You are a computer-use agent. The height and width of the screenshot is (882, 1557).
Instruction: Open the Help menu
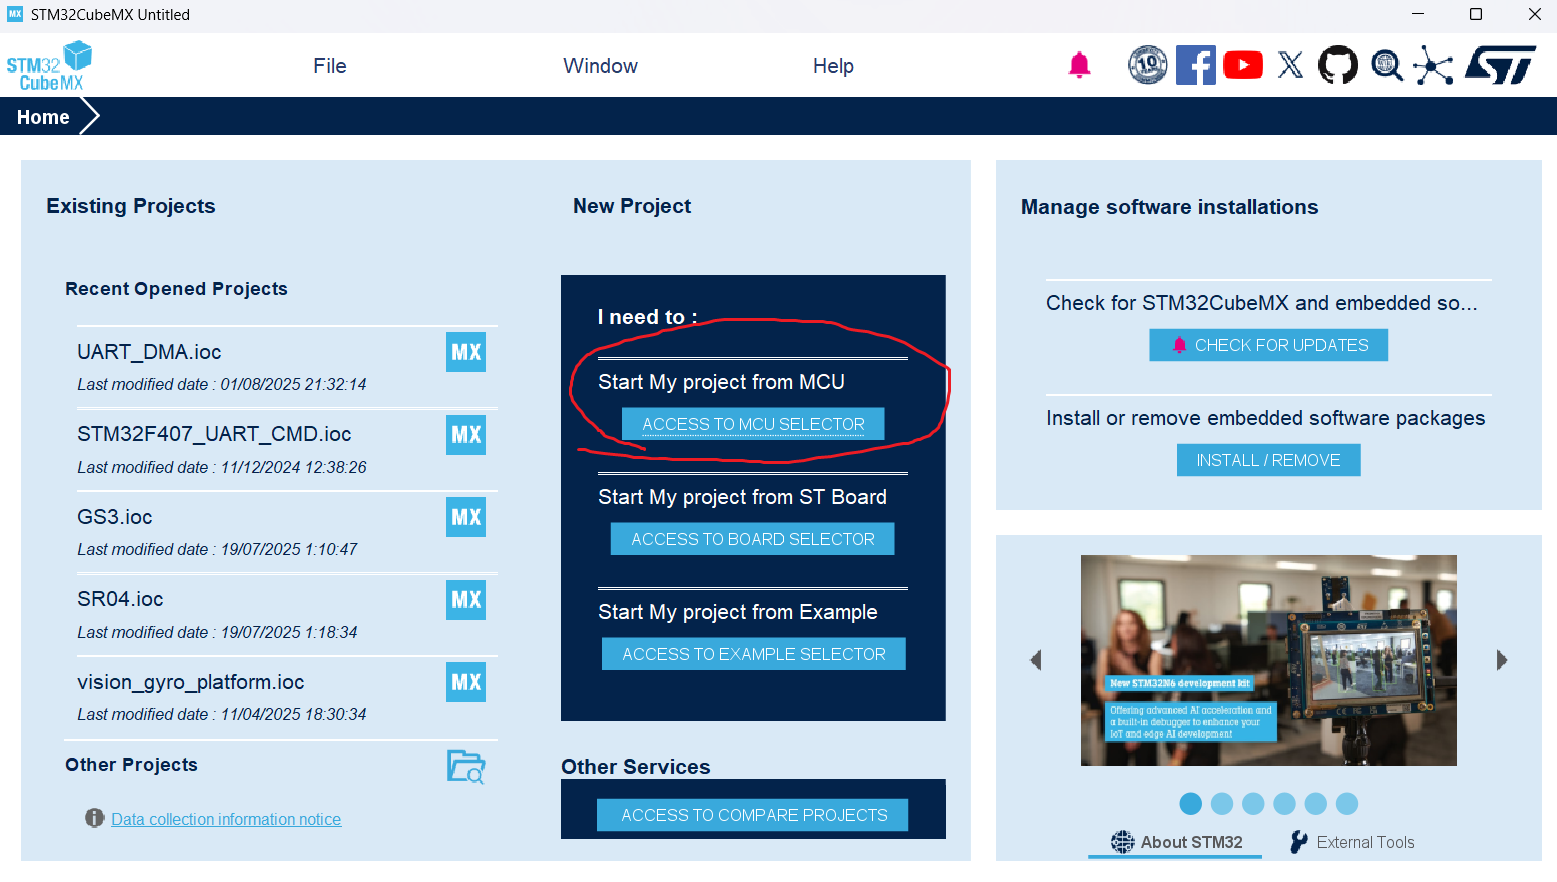[x=833, y=66]
